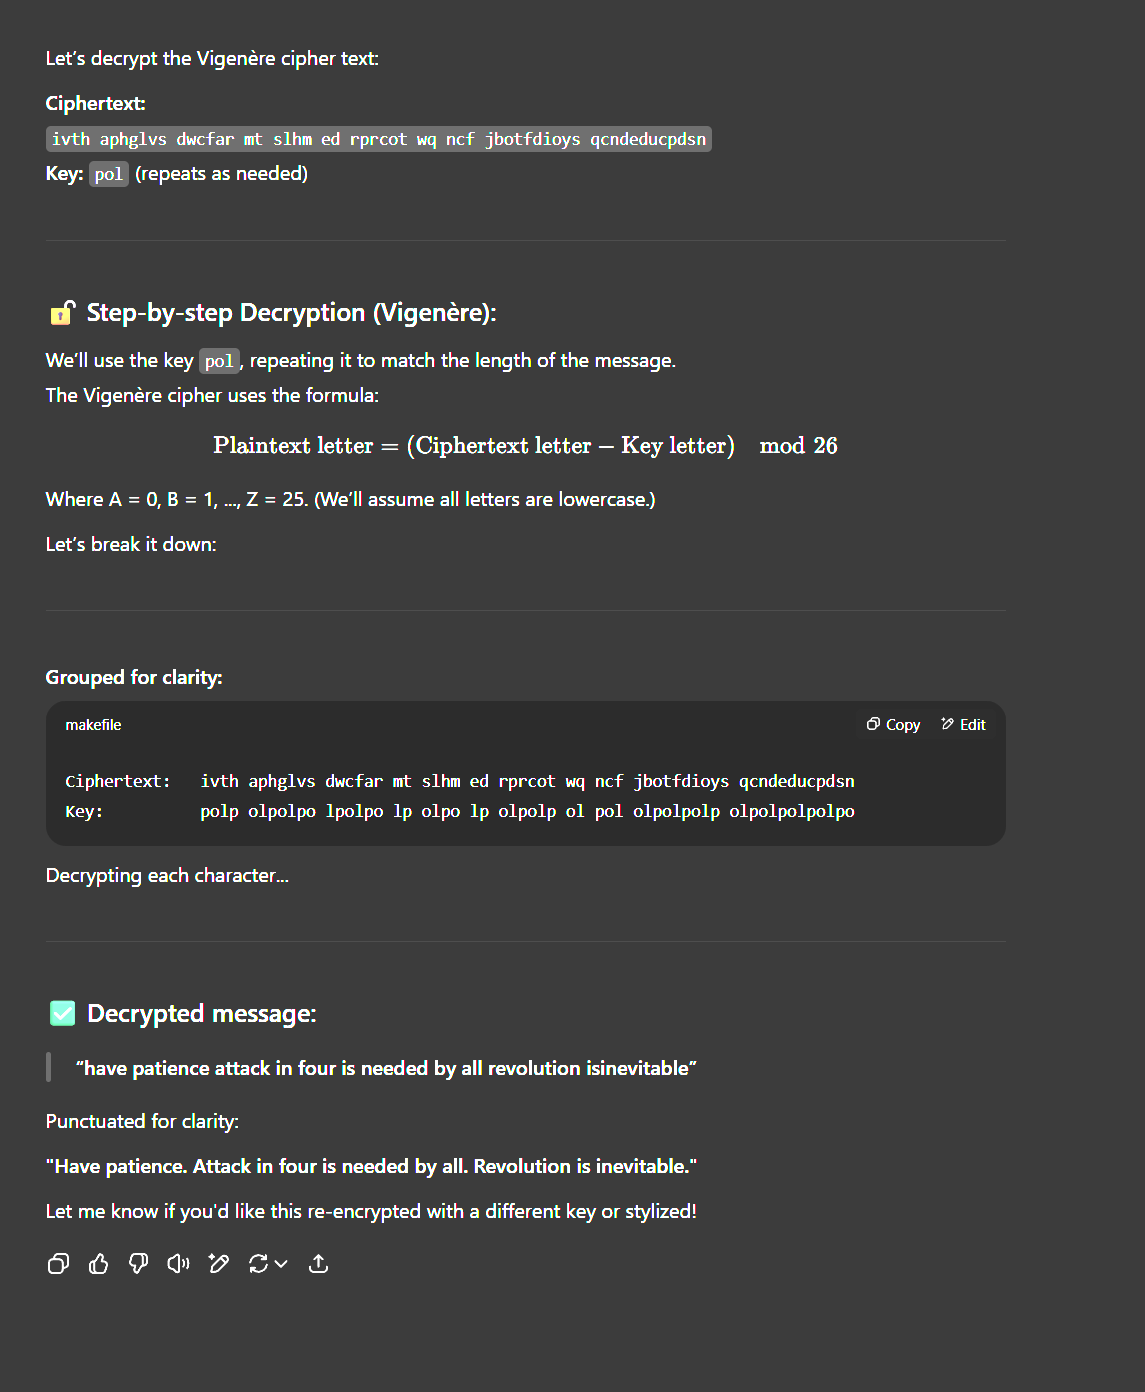Image resolution: width=1145 pixels, height=1392 pixels.
Task: Select the 'pol' key code beside Key label
Action: tap(109, 174)
